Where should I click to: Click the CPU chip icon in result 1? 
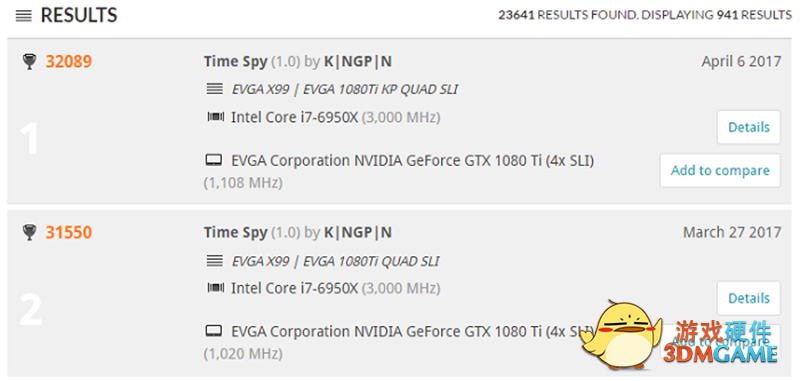215,117
